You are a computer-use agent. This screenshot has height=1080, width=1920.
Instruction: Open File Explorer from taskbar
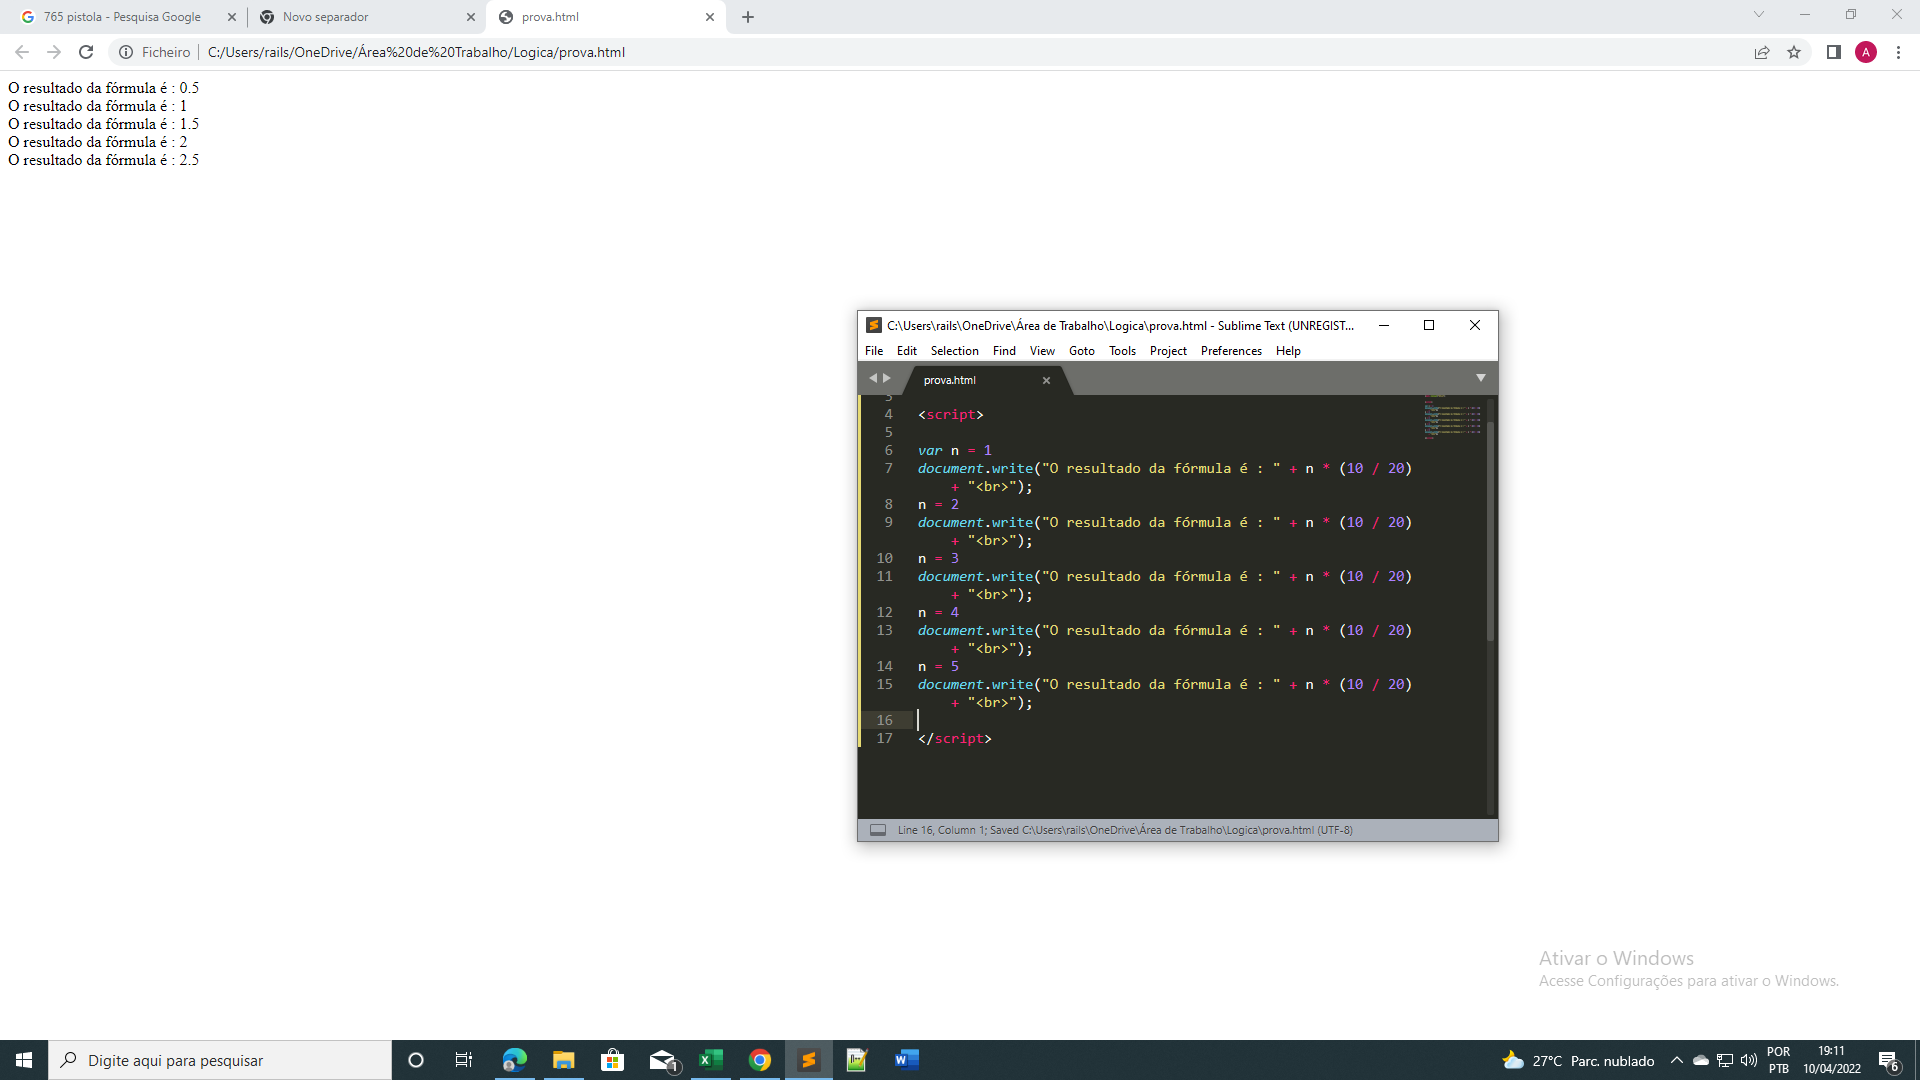coord(564,1060)
